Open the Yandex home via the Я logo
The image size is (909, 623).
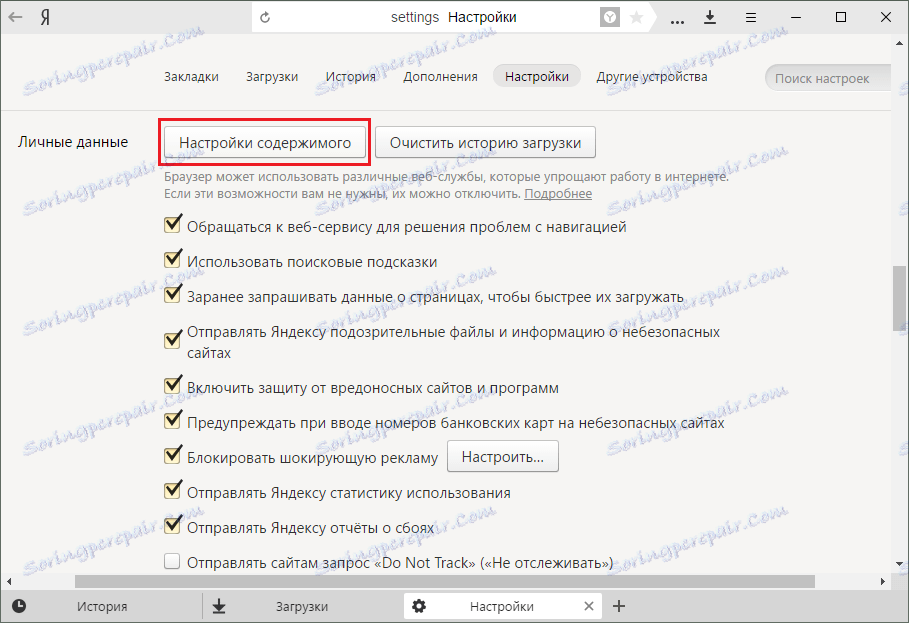point(45,17)
